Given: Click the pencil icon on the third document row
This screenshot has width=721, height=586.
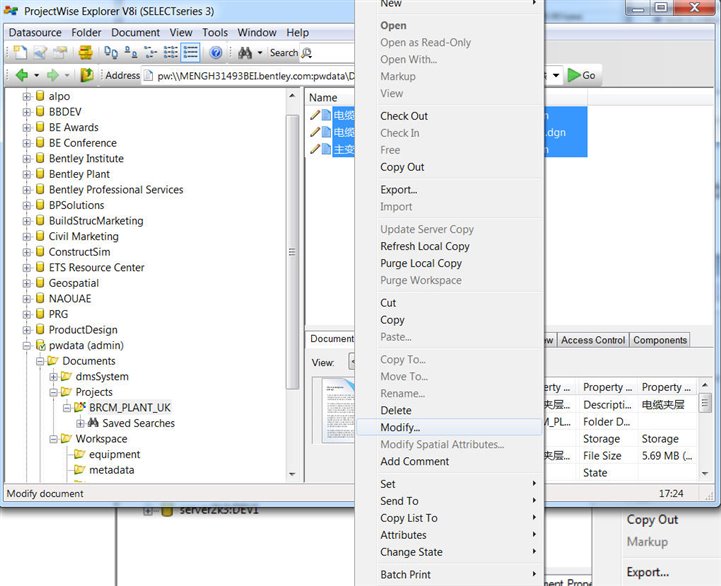Looking at the screenshot, I should tap(315, 149).
